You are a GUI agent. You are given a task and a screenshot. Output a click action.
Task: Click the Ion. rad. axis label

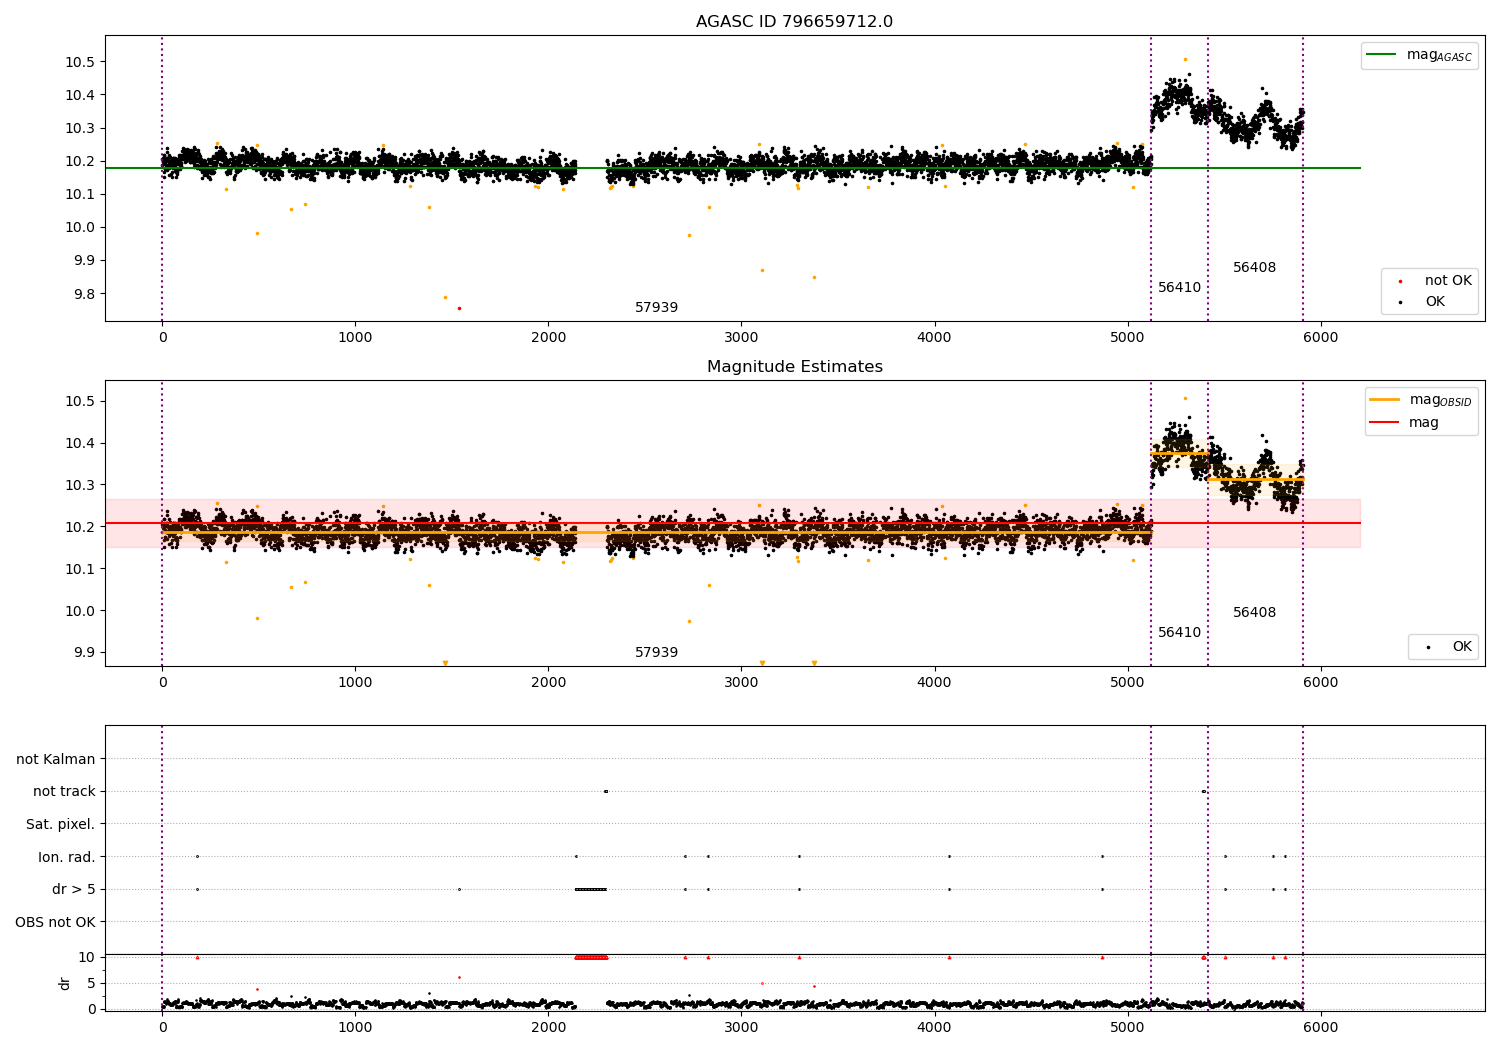tap(67, 857)
